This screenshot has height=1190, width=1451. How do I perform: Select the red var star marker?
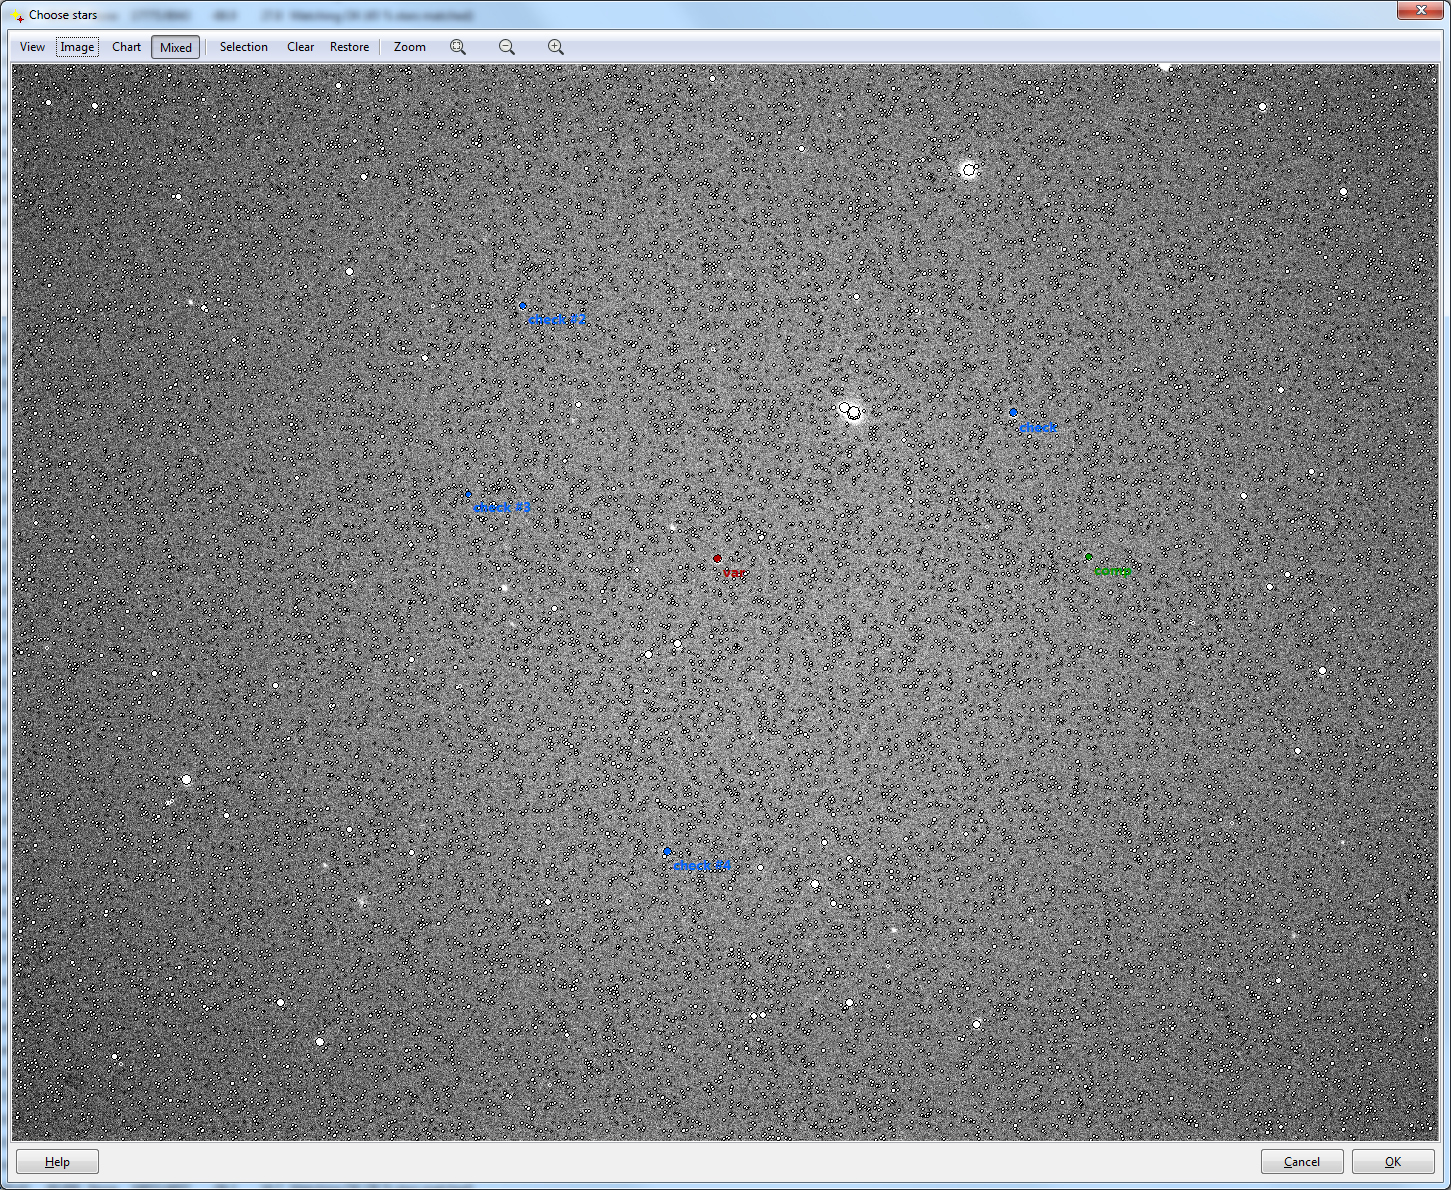pyautogui.click(x=717, y=558)
